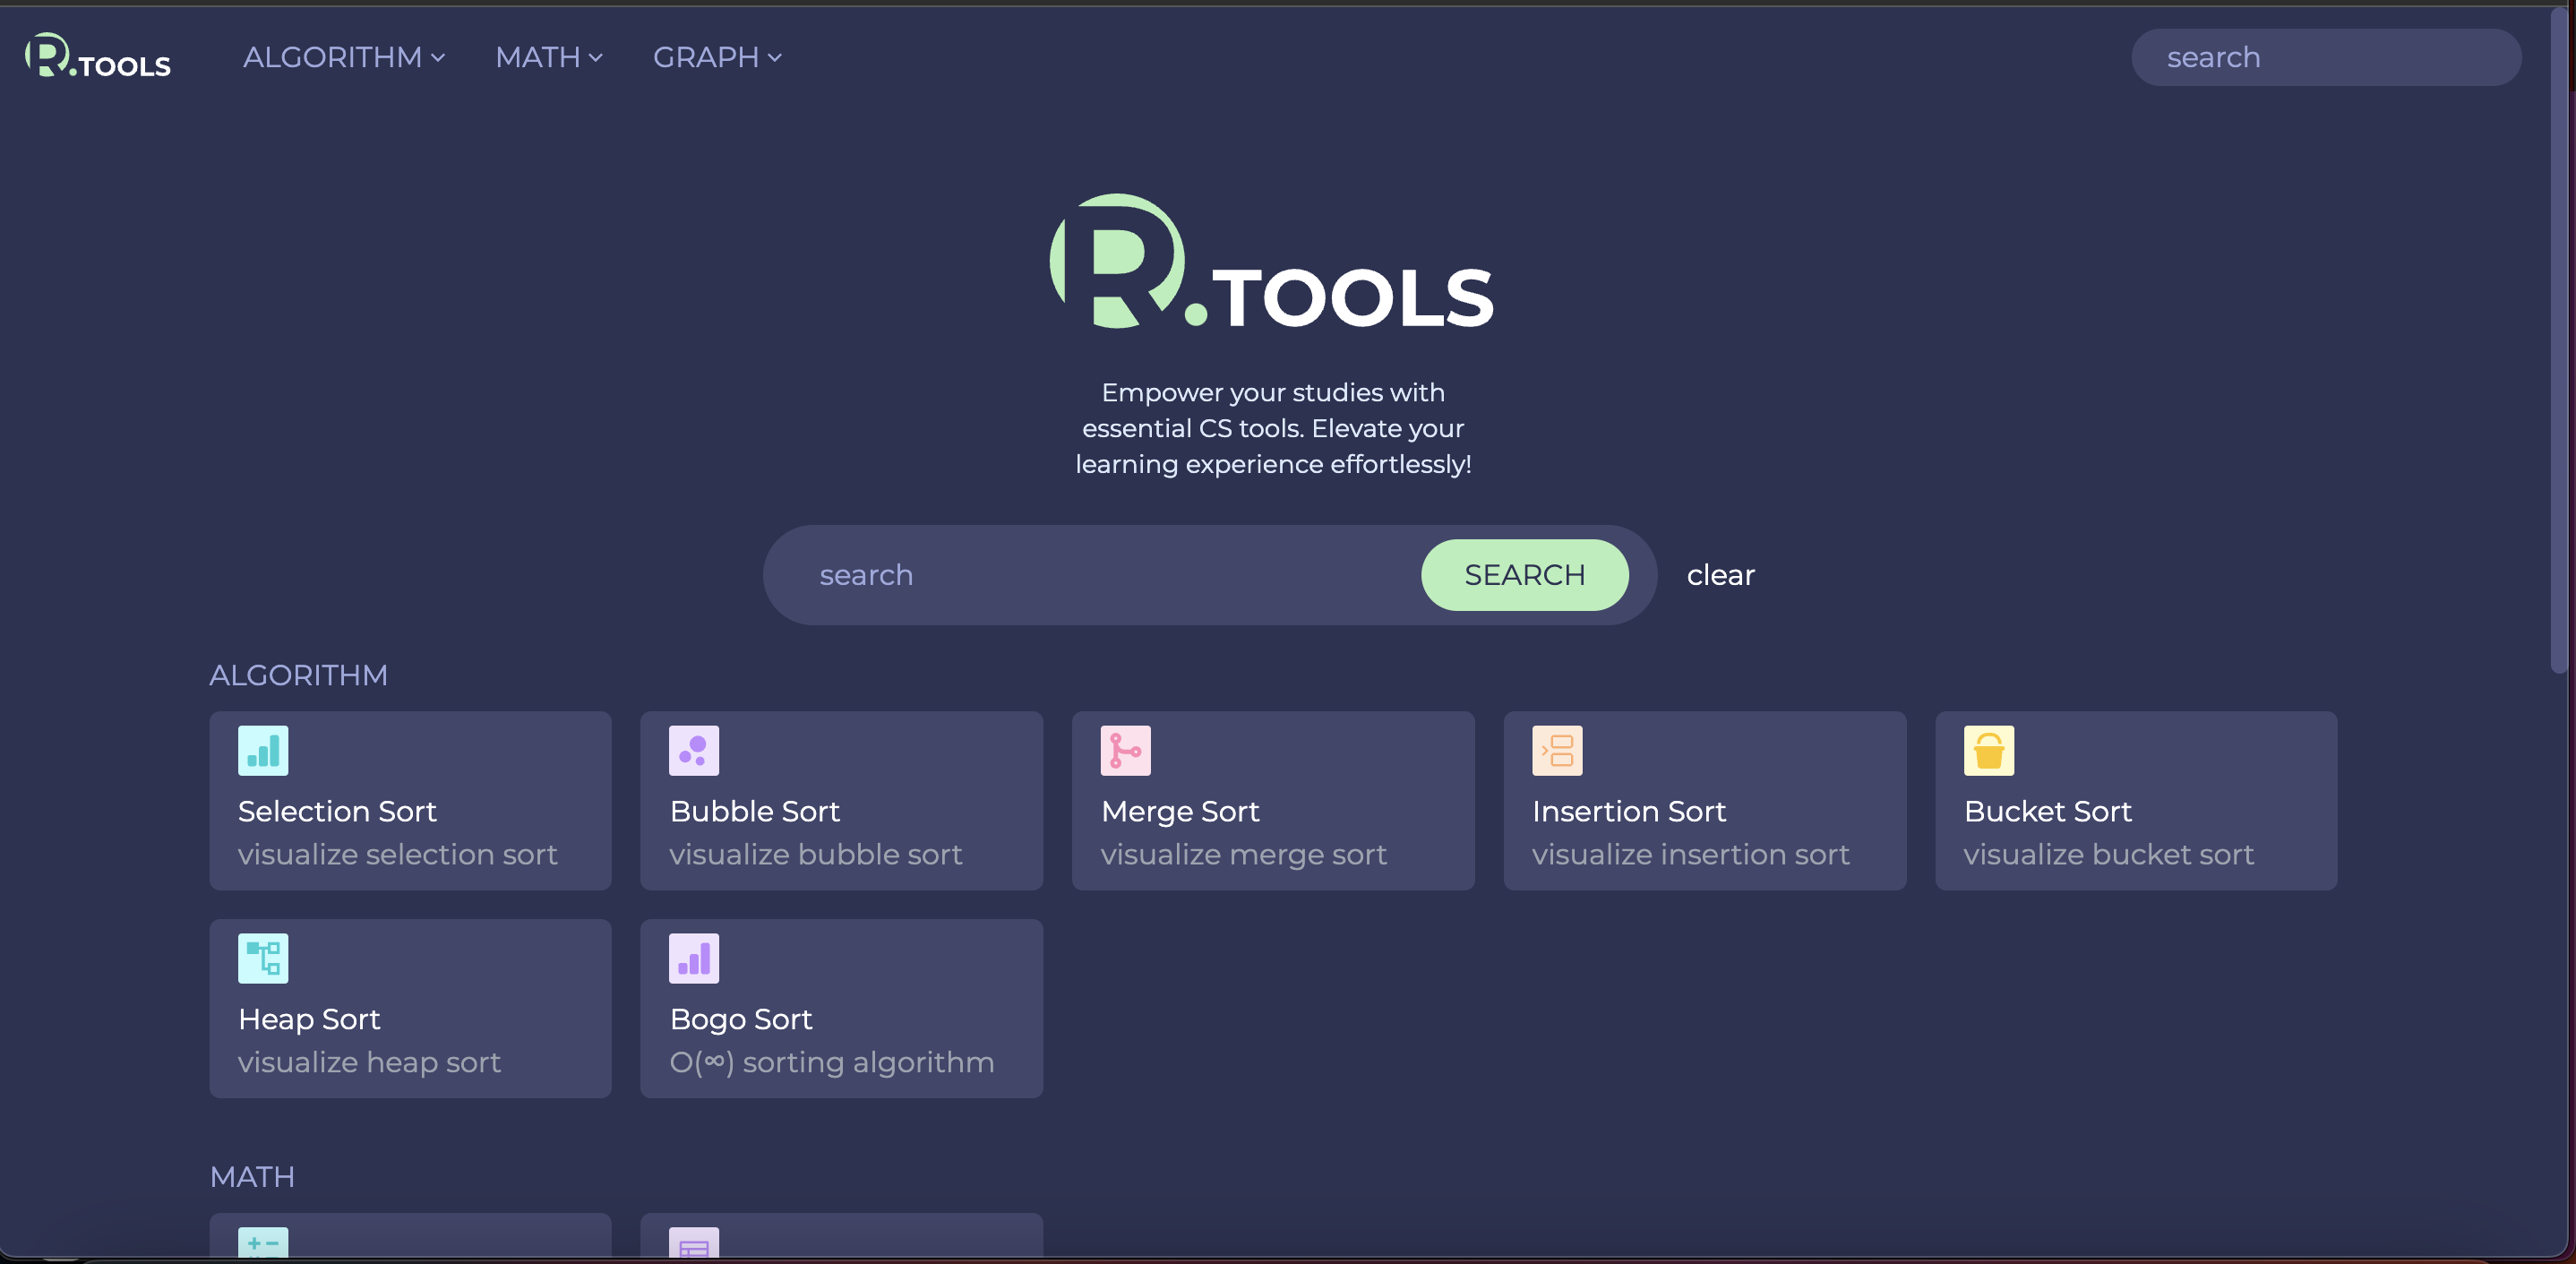The width and height of the screenshot is (2576, 1264).
Task: Click the ALGORITHM section heading
Action: click(298, 675)
